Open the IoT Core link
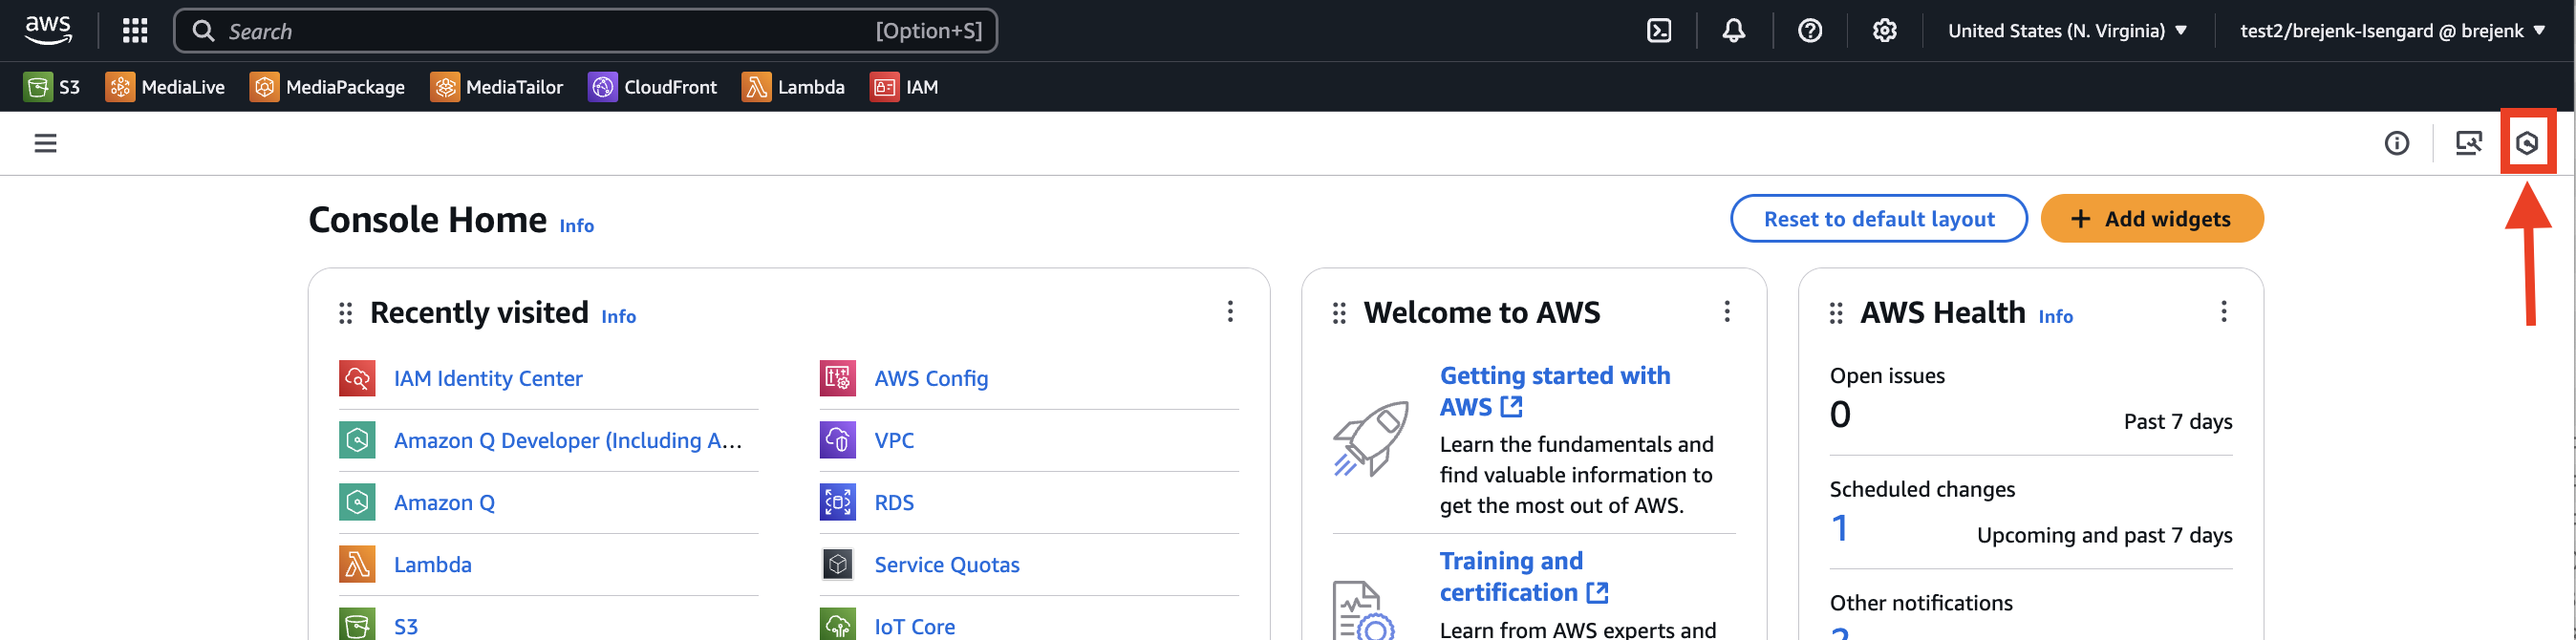2576x640 pixels. (x=914, y=626)
